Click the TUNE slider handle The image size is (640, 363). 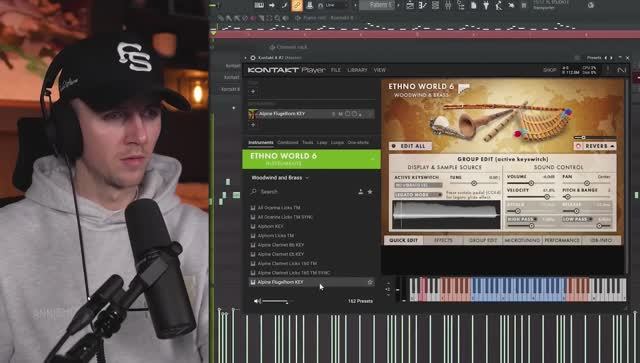tap(474, 184)
